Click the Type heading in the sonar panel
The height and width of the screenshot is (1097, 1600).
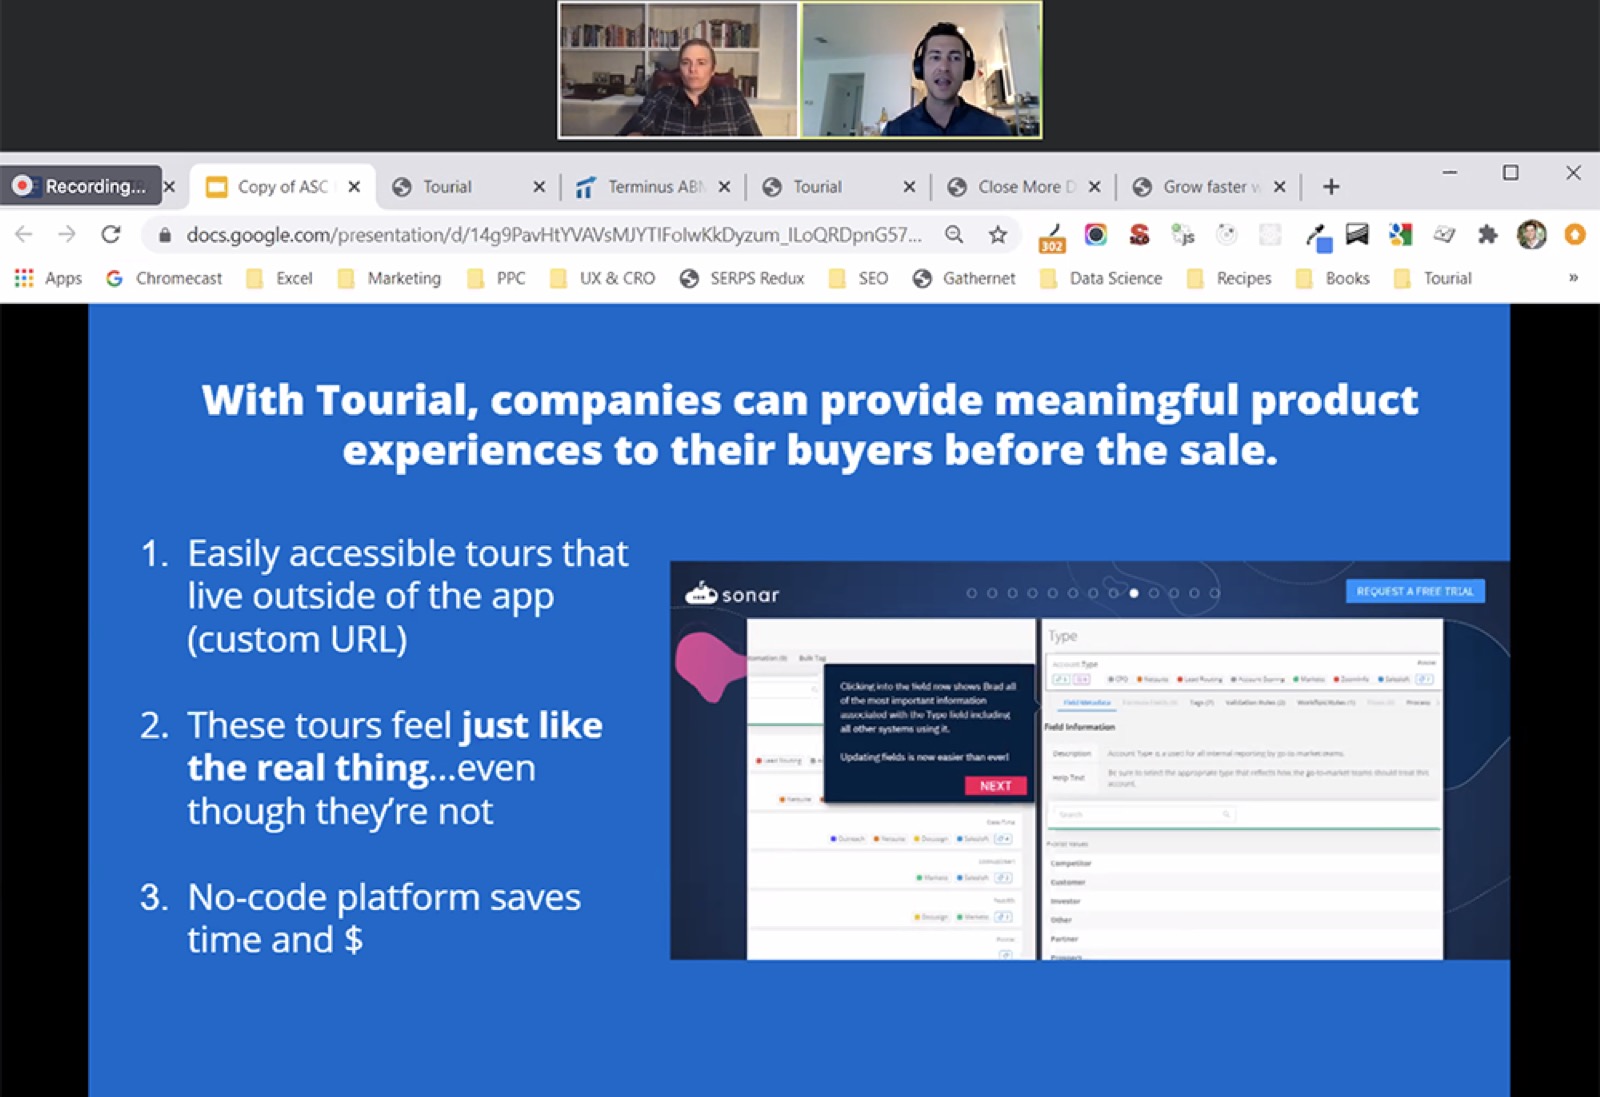point(1062,636)
